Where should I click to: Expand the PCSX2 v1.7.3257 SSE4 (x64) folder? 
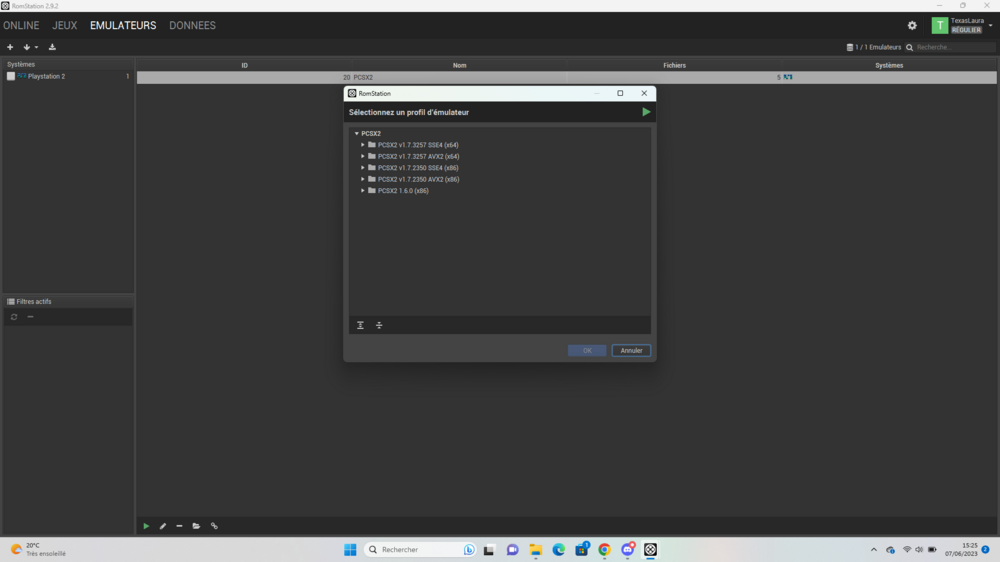[x=363, y=145]
